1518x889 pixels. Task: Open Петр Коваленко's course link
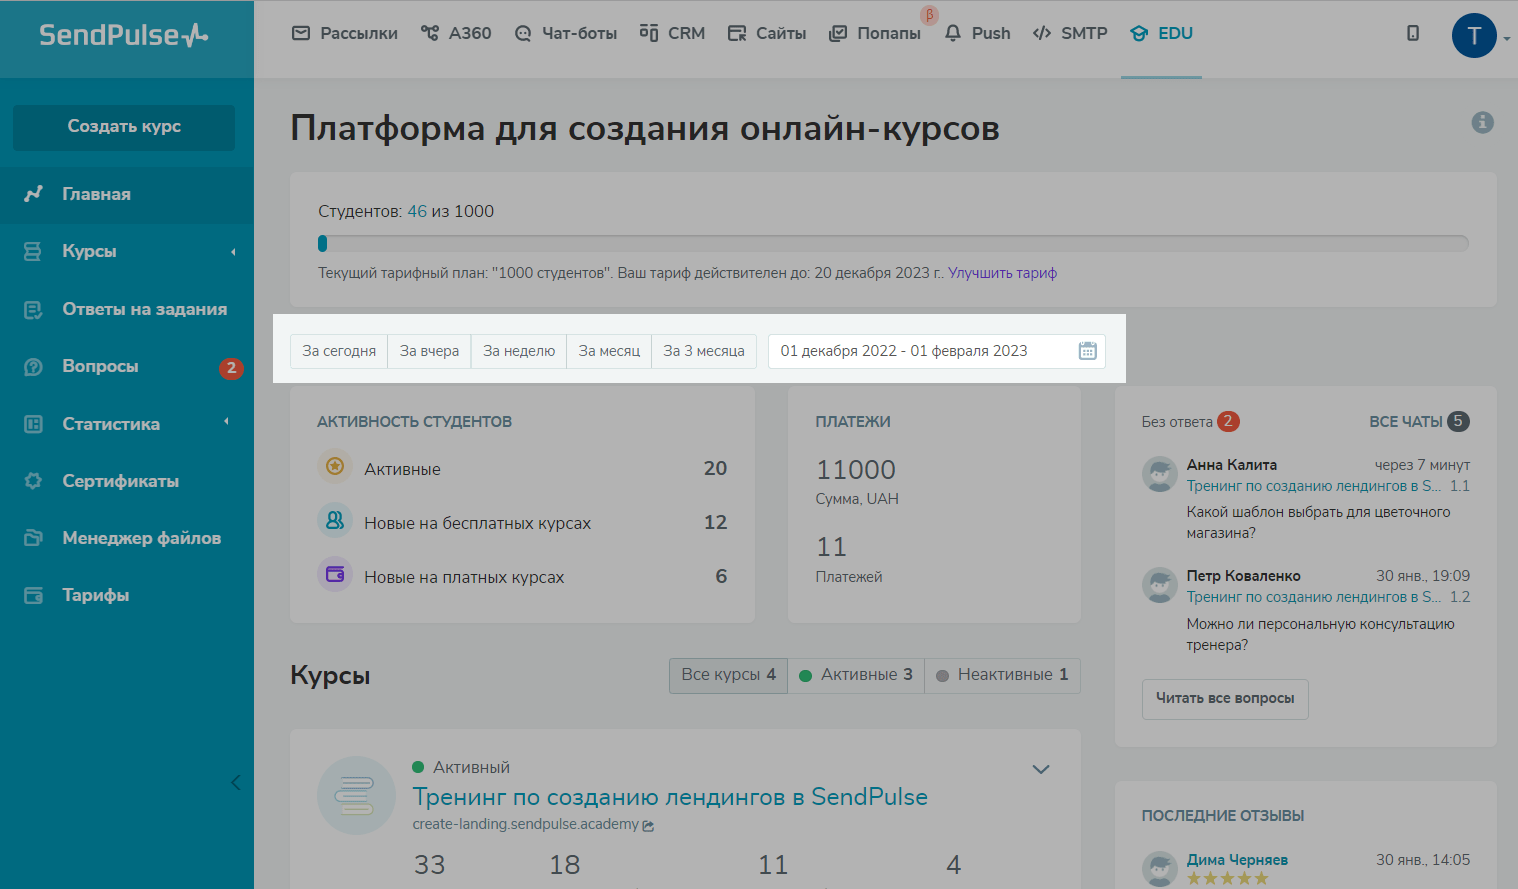point(1314,597)
